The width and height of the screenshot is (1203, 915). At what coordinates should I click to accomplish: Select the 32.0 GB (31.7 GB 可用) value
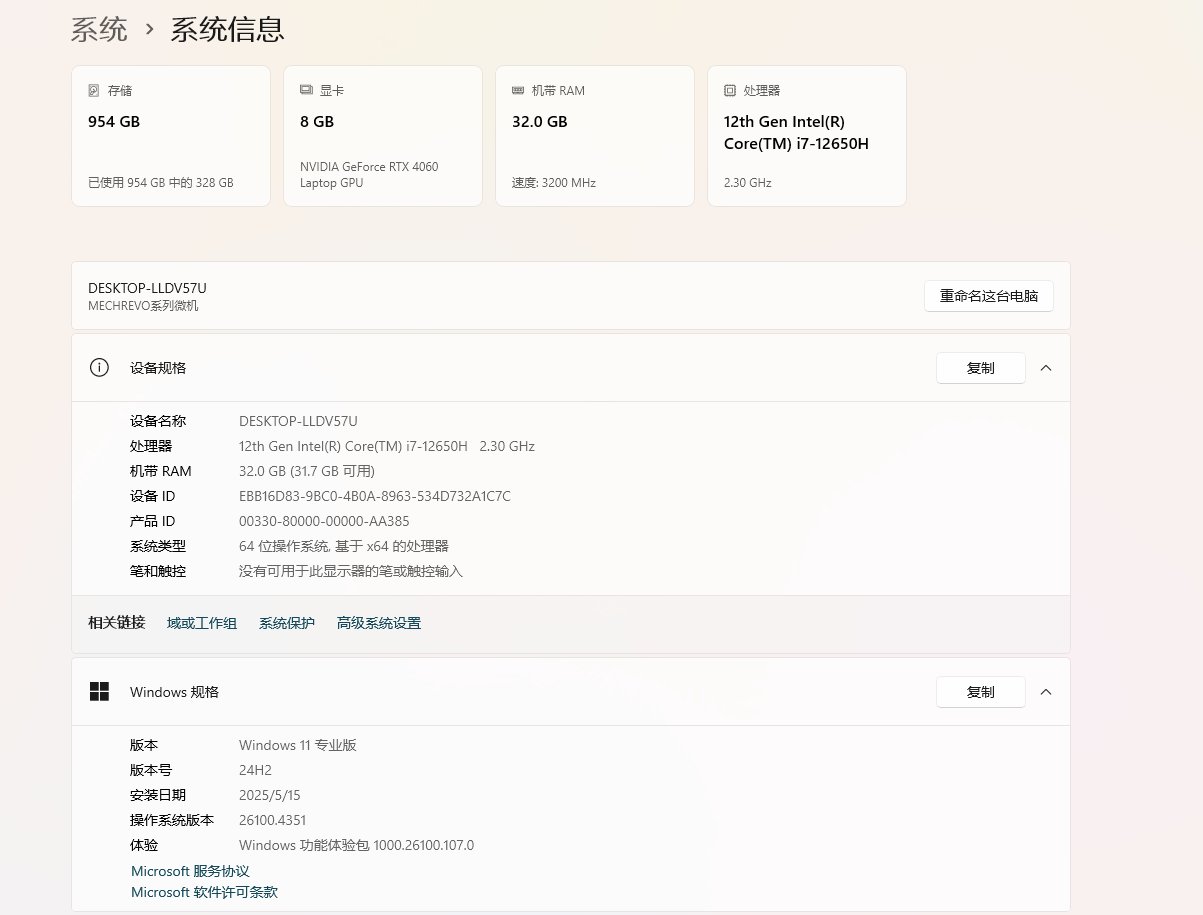(x=307, y=471)
